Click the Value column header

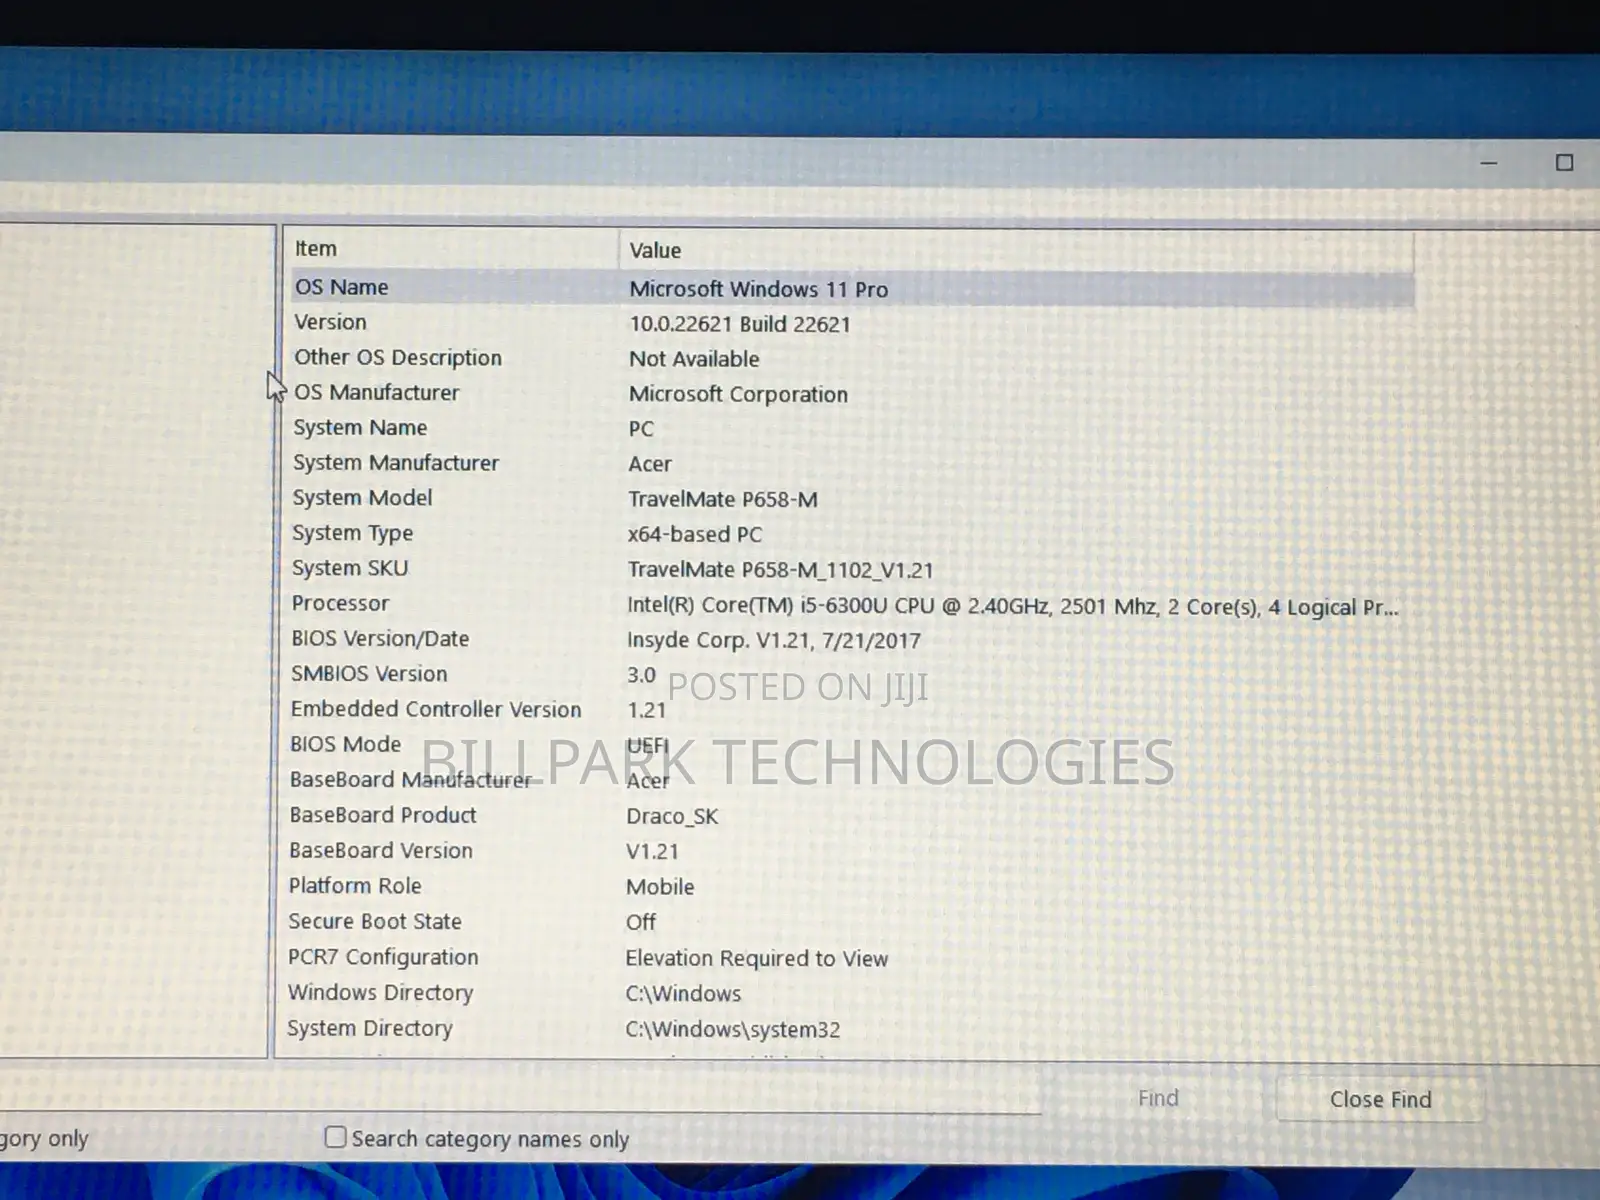click(x=1016, y=250)
